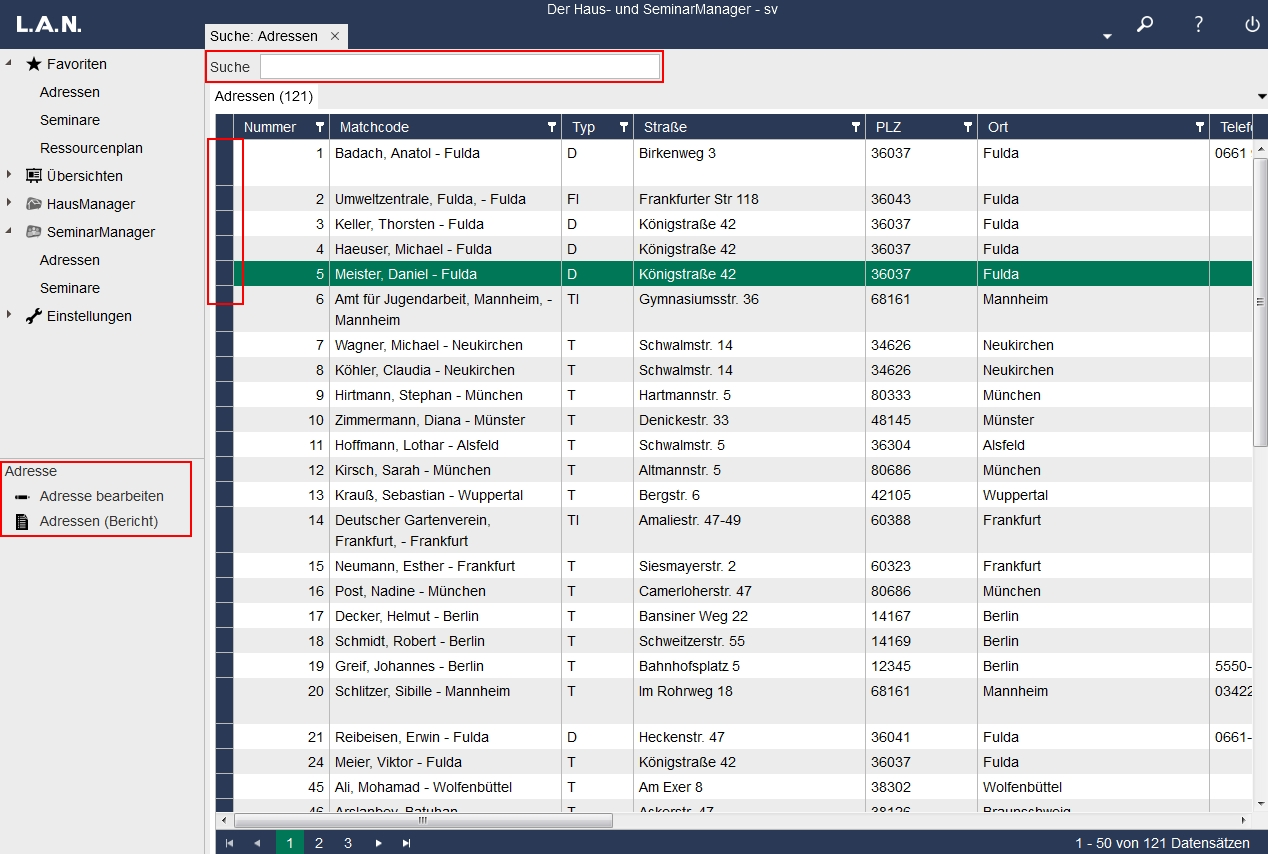
Task: Click the magnifier search icon in header
Action: click(1145, 25)
